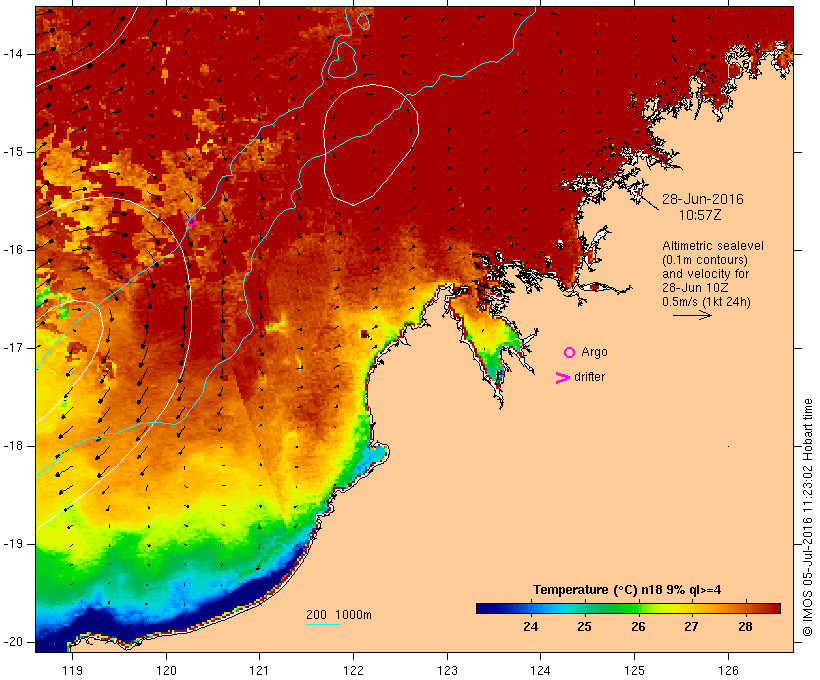Screen dimensions: 820x680
Task: Click the latitude axis label '-20'
Action: point(13,642)
